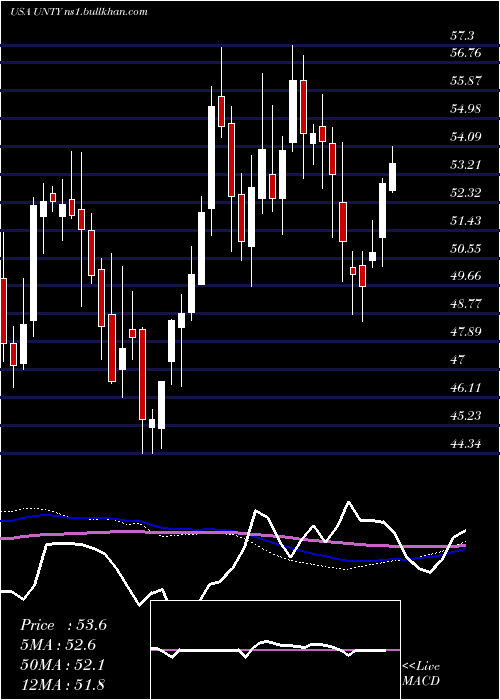Select the 54.09 price axis label
This screenshot has width=500, height=700.
point(467,137)
